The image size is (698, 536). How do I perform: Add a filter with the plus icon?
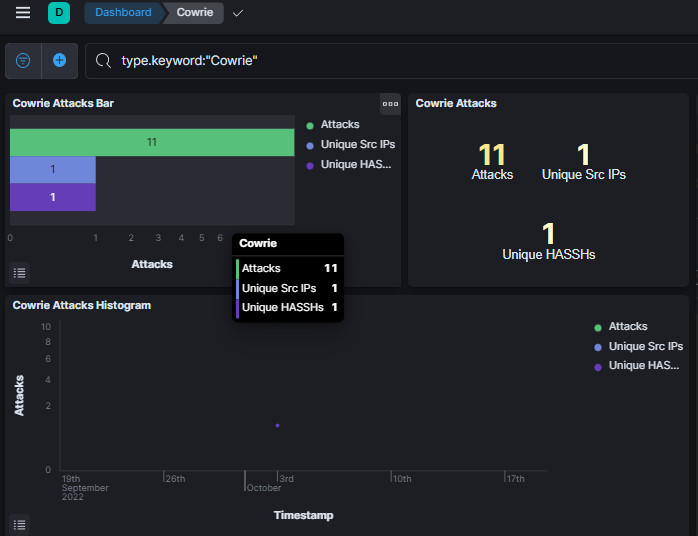pos(59,60)
